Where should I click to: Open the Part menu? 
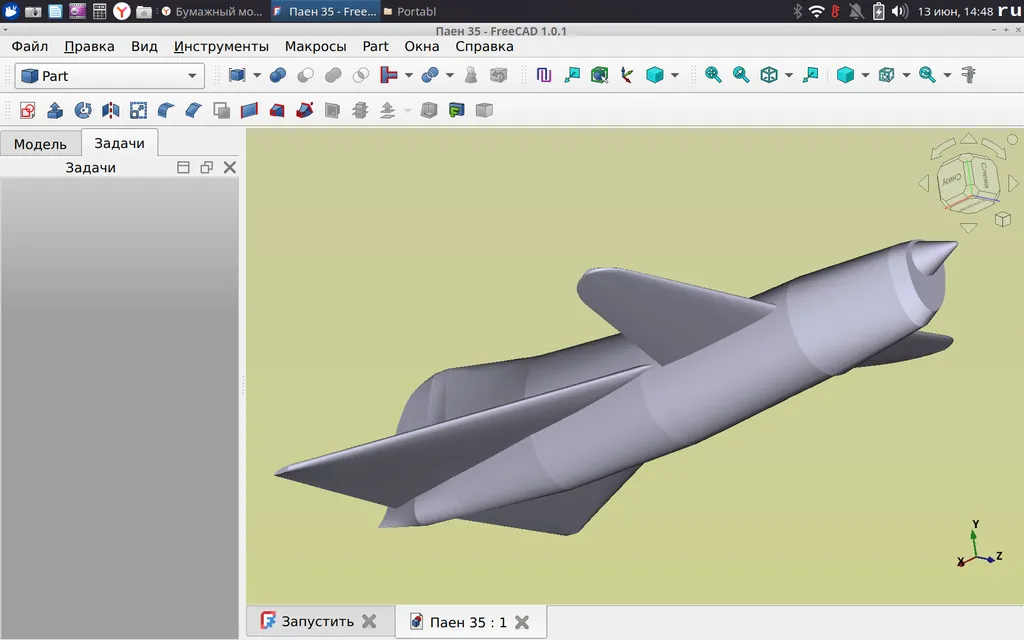[376, 46]
